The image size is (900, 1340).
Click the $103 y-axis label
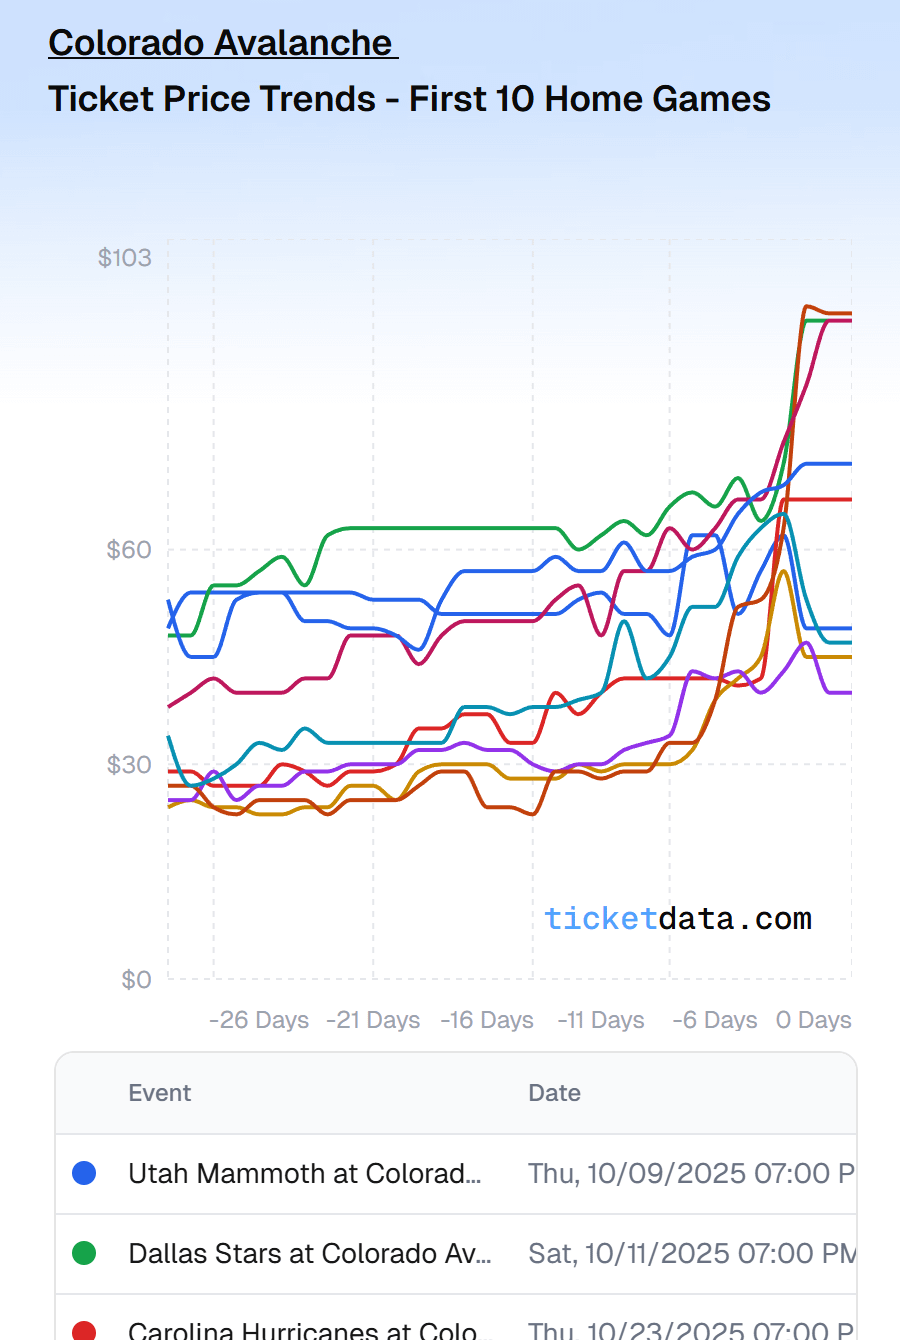pos(125,258)
